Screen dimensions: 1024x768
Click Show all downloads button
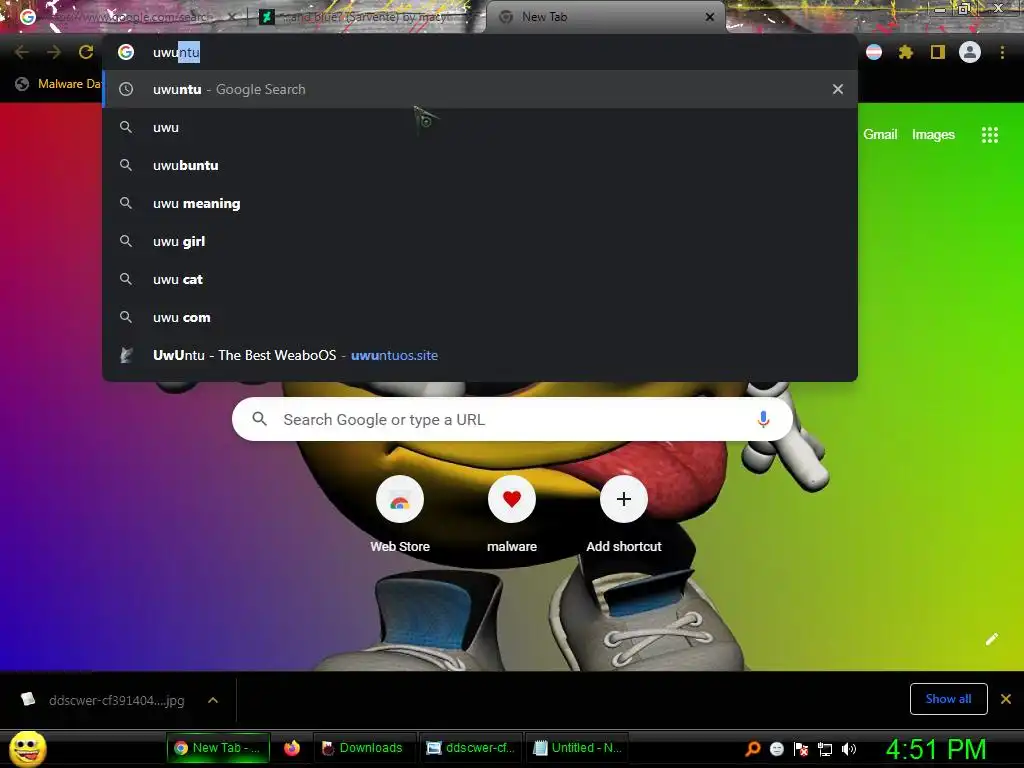(x=948, y=699)
